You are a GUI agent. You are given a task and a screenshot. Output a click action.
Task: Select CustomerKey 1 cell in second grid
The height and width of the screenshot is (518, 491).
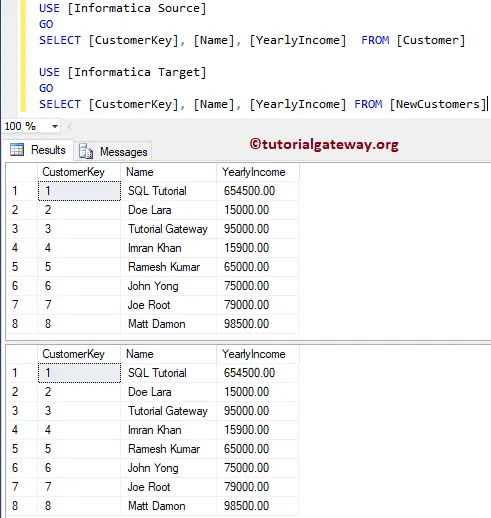pyautogui.click(x=79, y=373)
